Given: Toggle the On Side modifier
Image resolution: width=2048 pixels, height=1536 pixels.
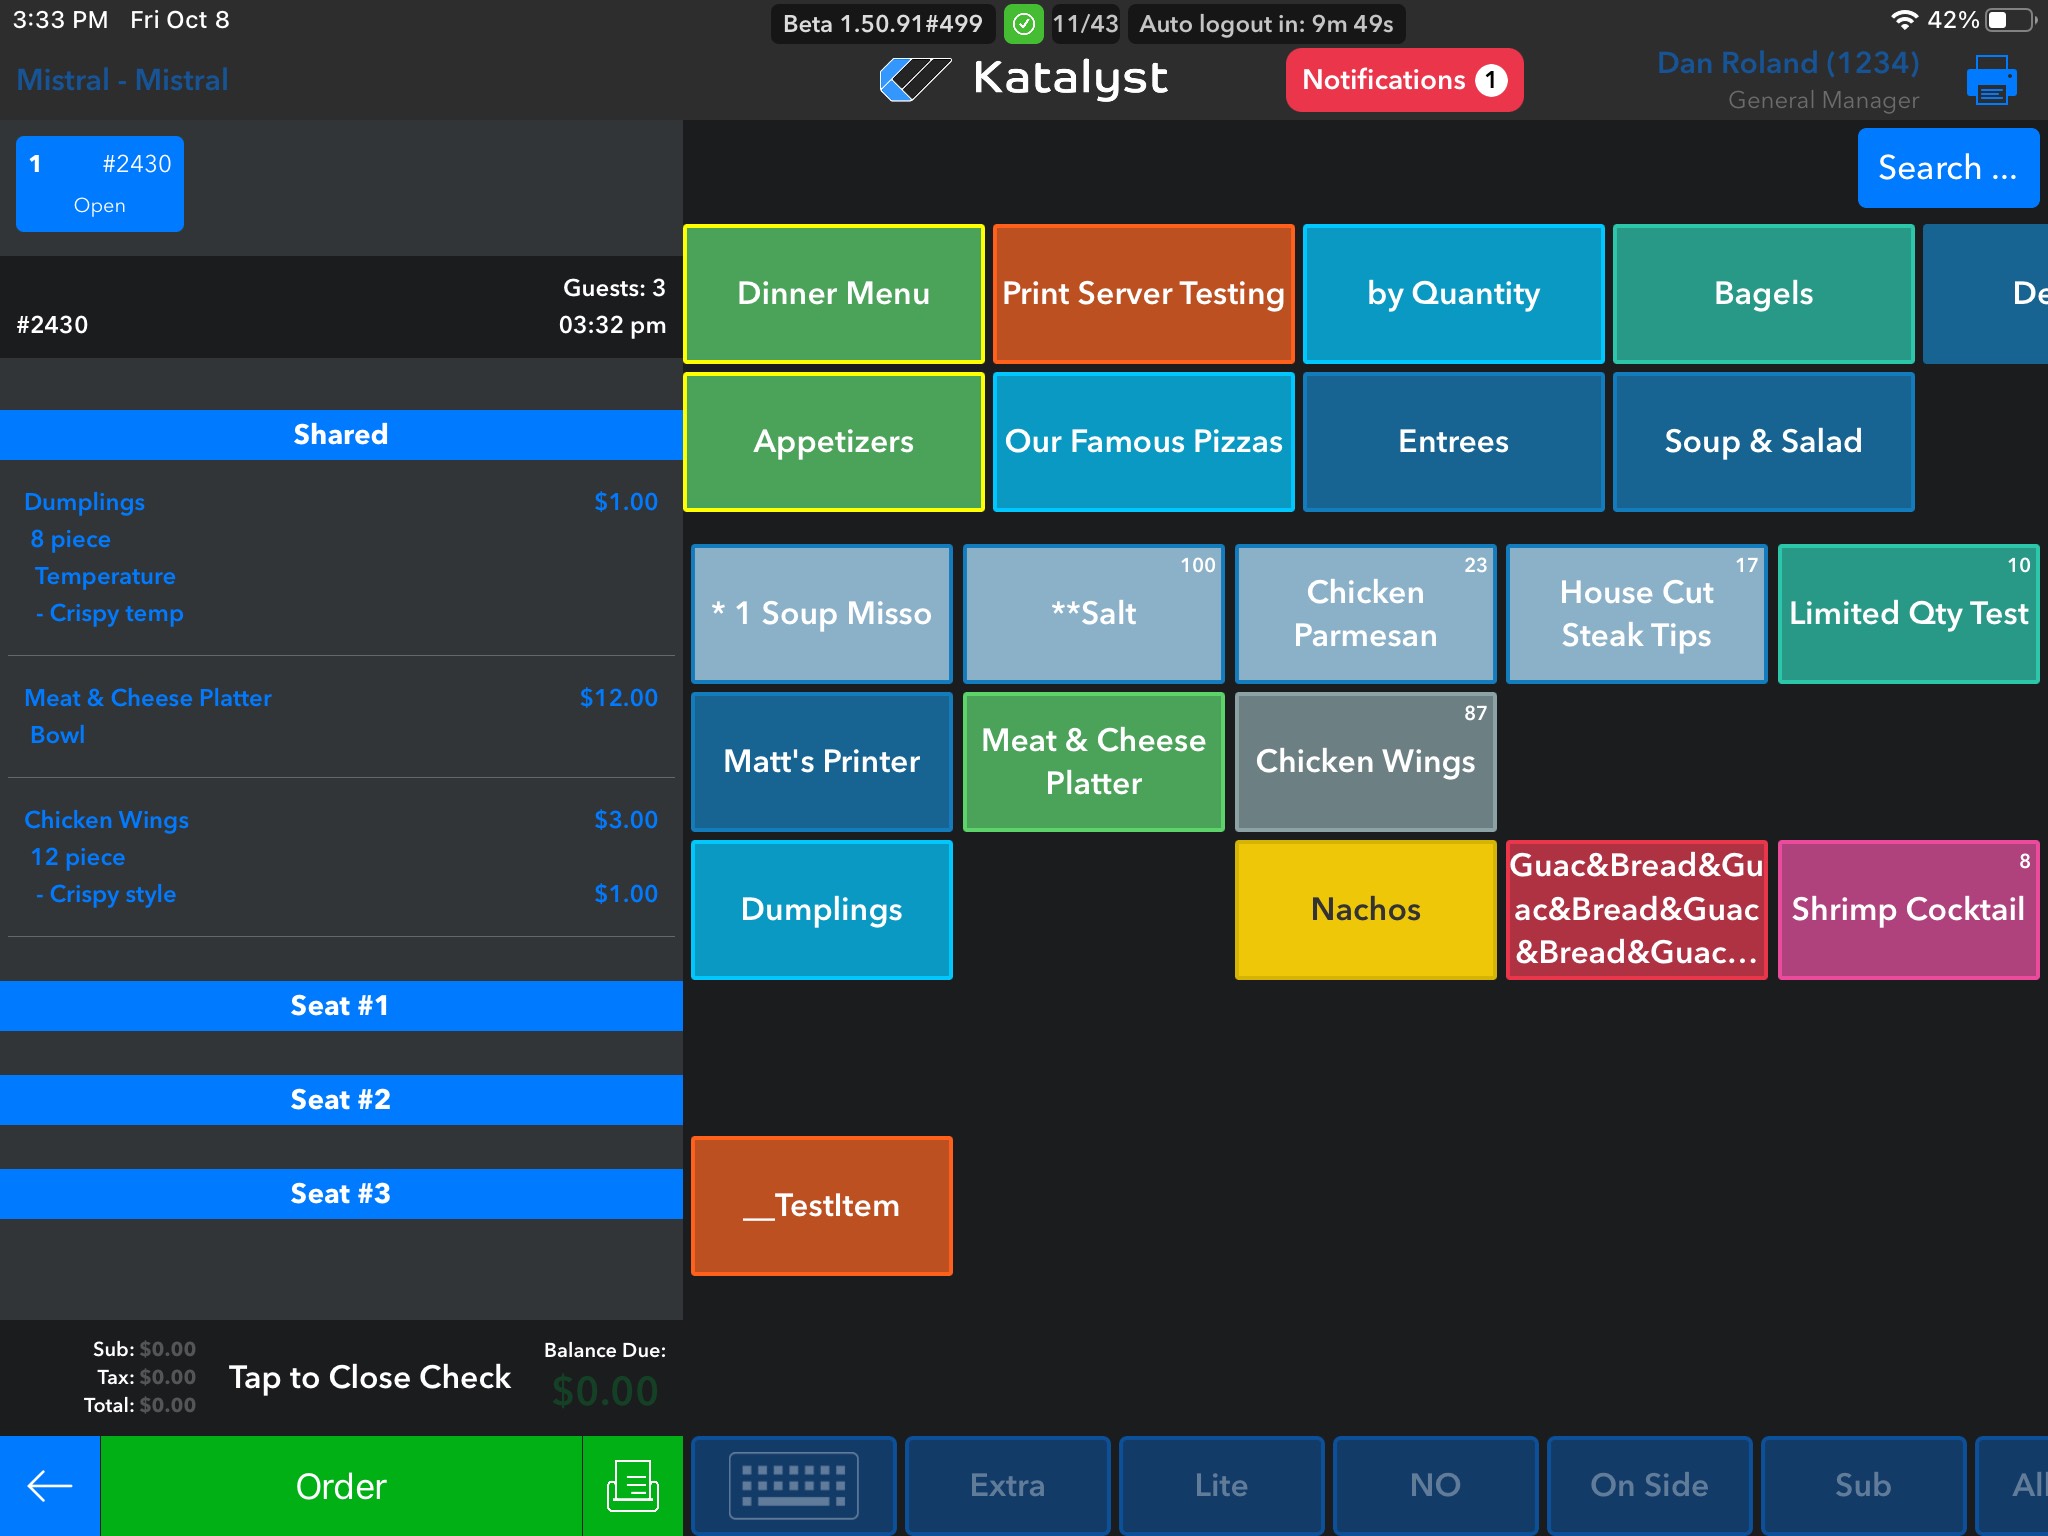Looking at the screenshot, I should (1649, 1486).
